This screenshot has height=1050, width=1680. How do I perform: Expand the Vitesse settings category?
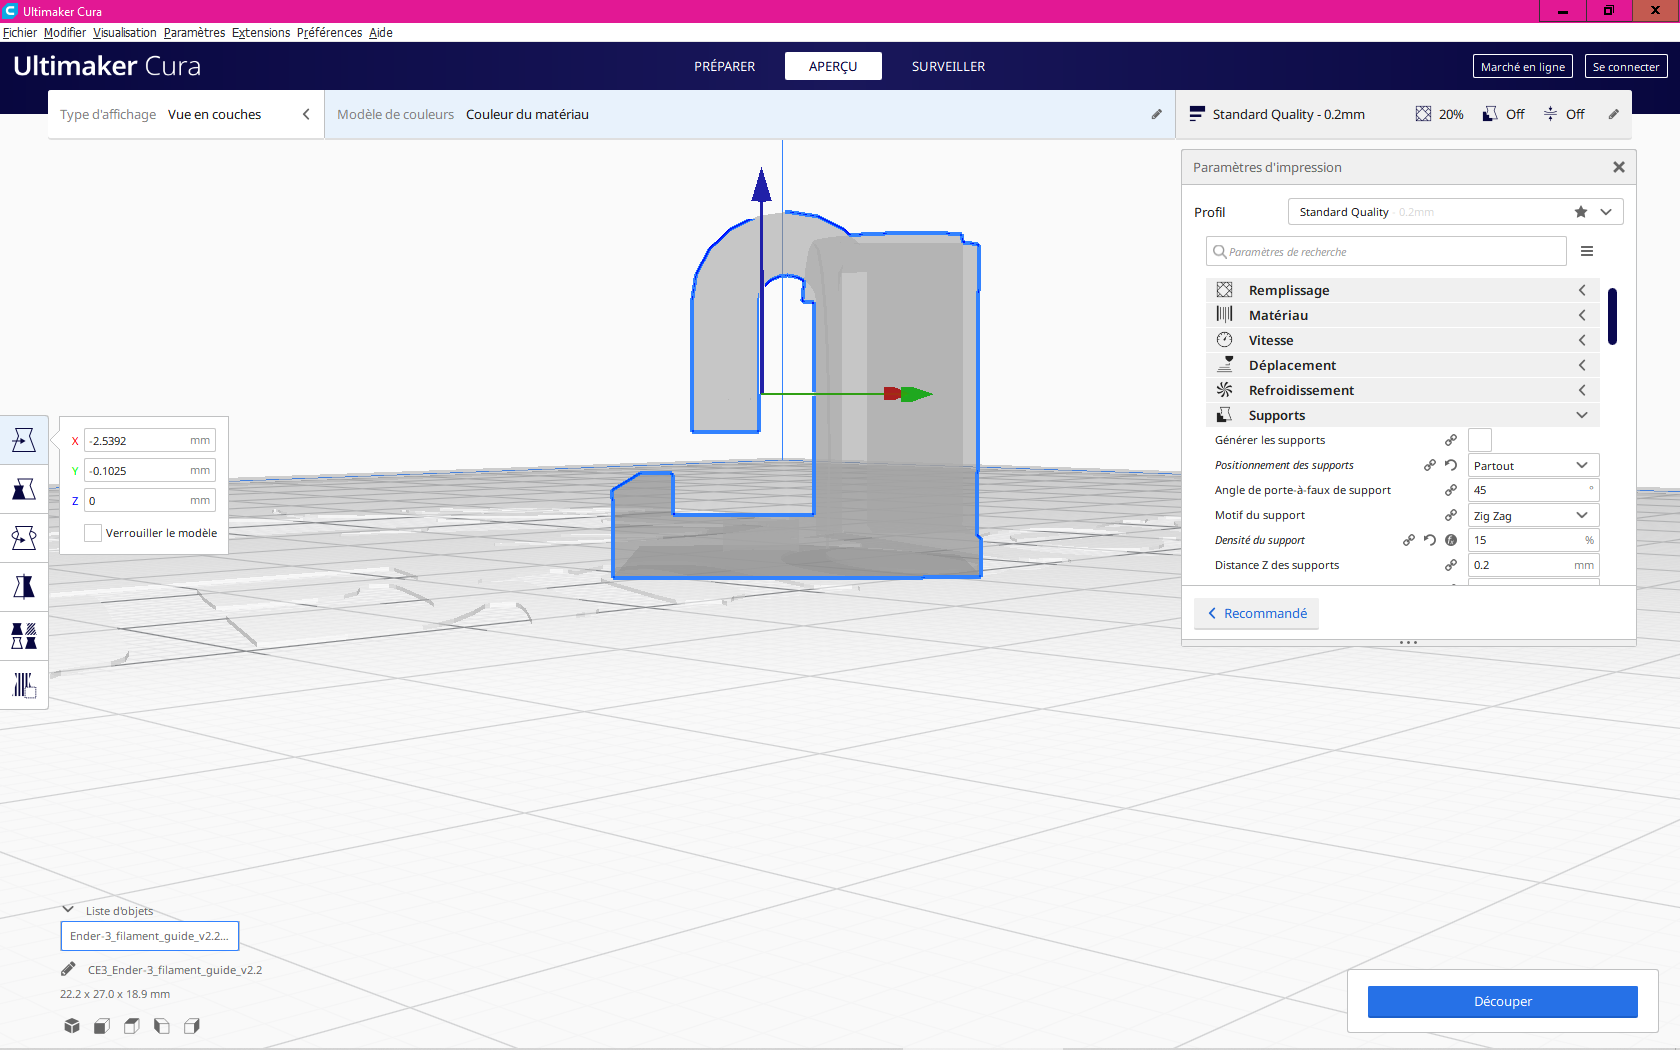pos(1402,340)
